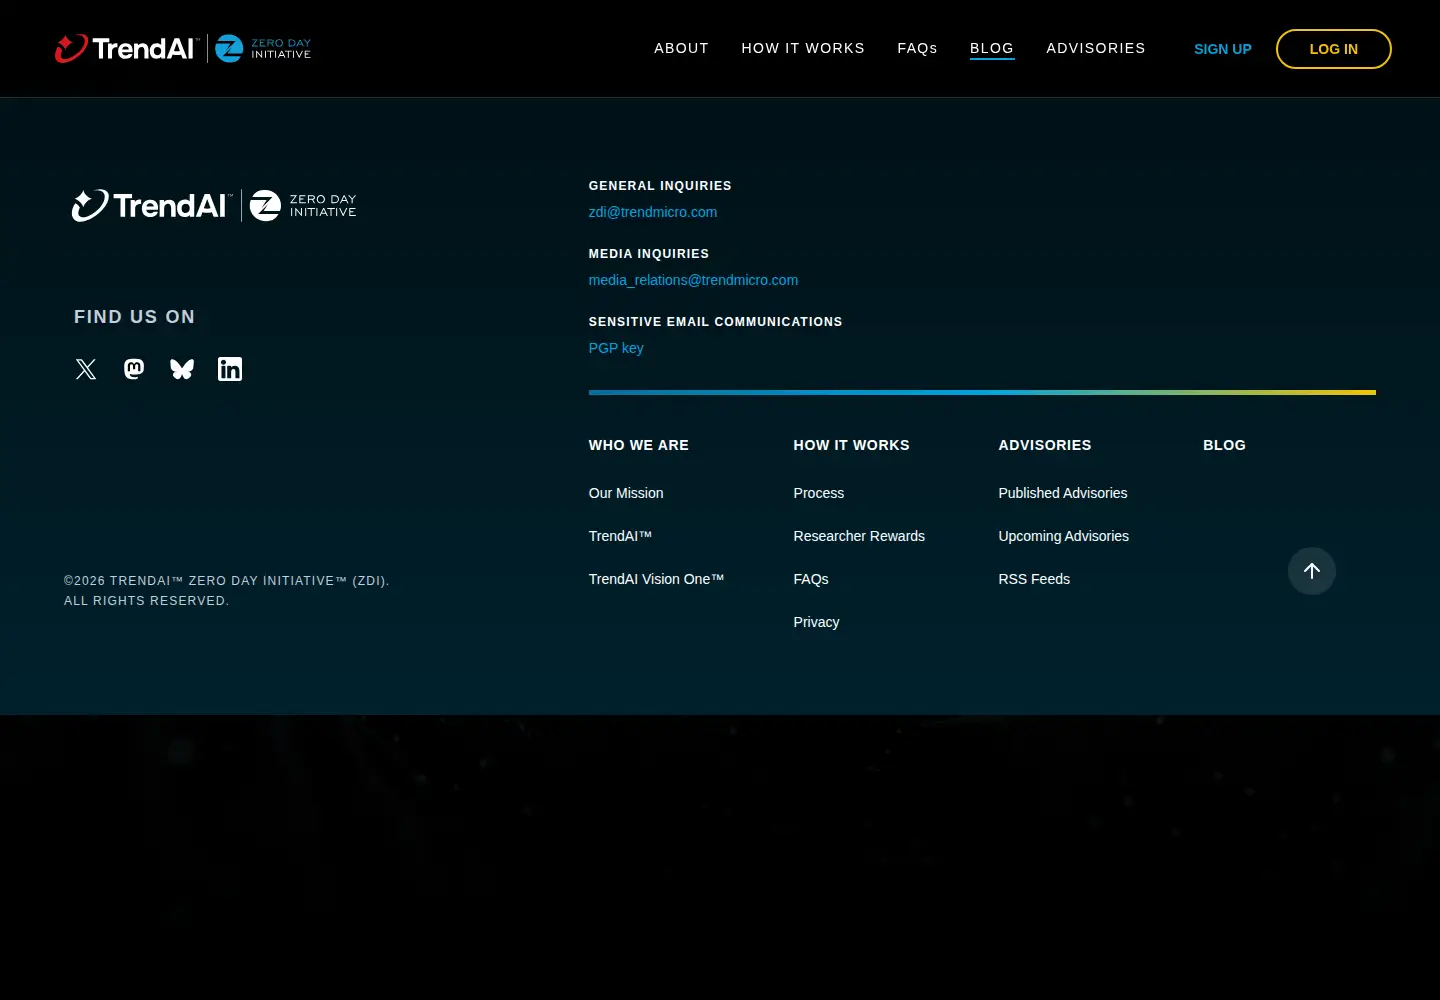Click the MEDIA INQUIRIES label
This screenshot has height=1000, width=1440.
point(649,254)
